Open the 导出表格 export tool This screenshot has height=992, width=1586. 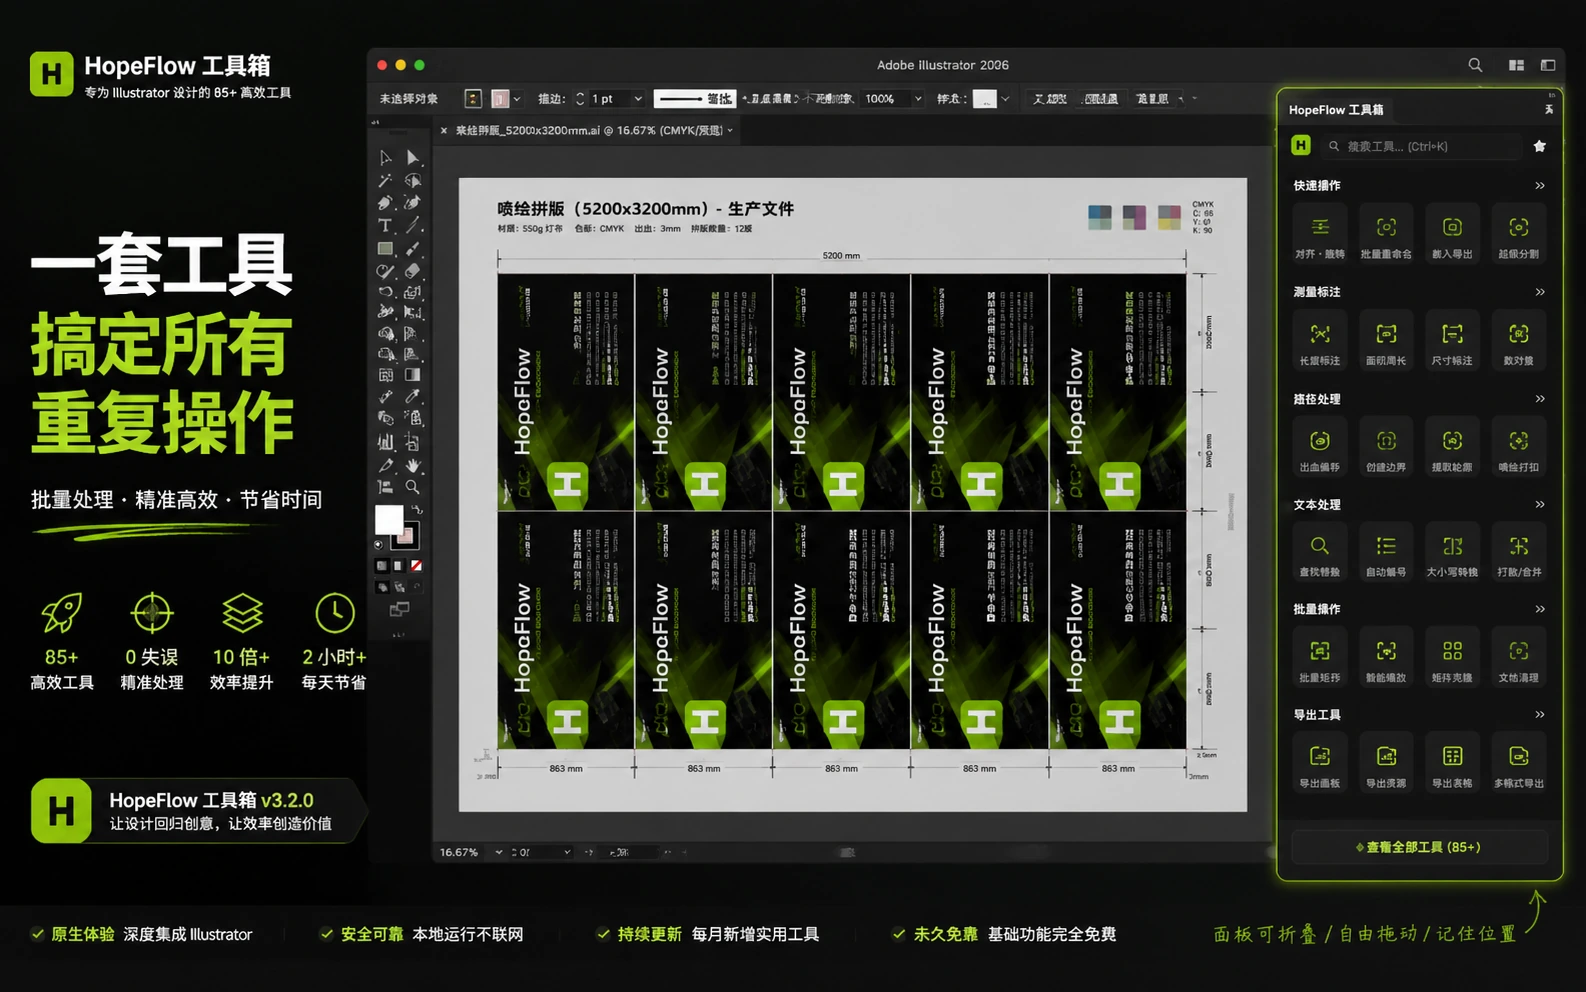click(1452, 764)
